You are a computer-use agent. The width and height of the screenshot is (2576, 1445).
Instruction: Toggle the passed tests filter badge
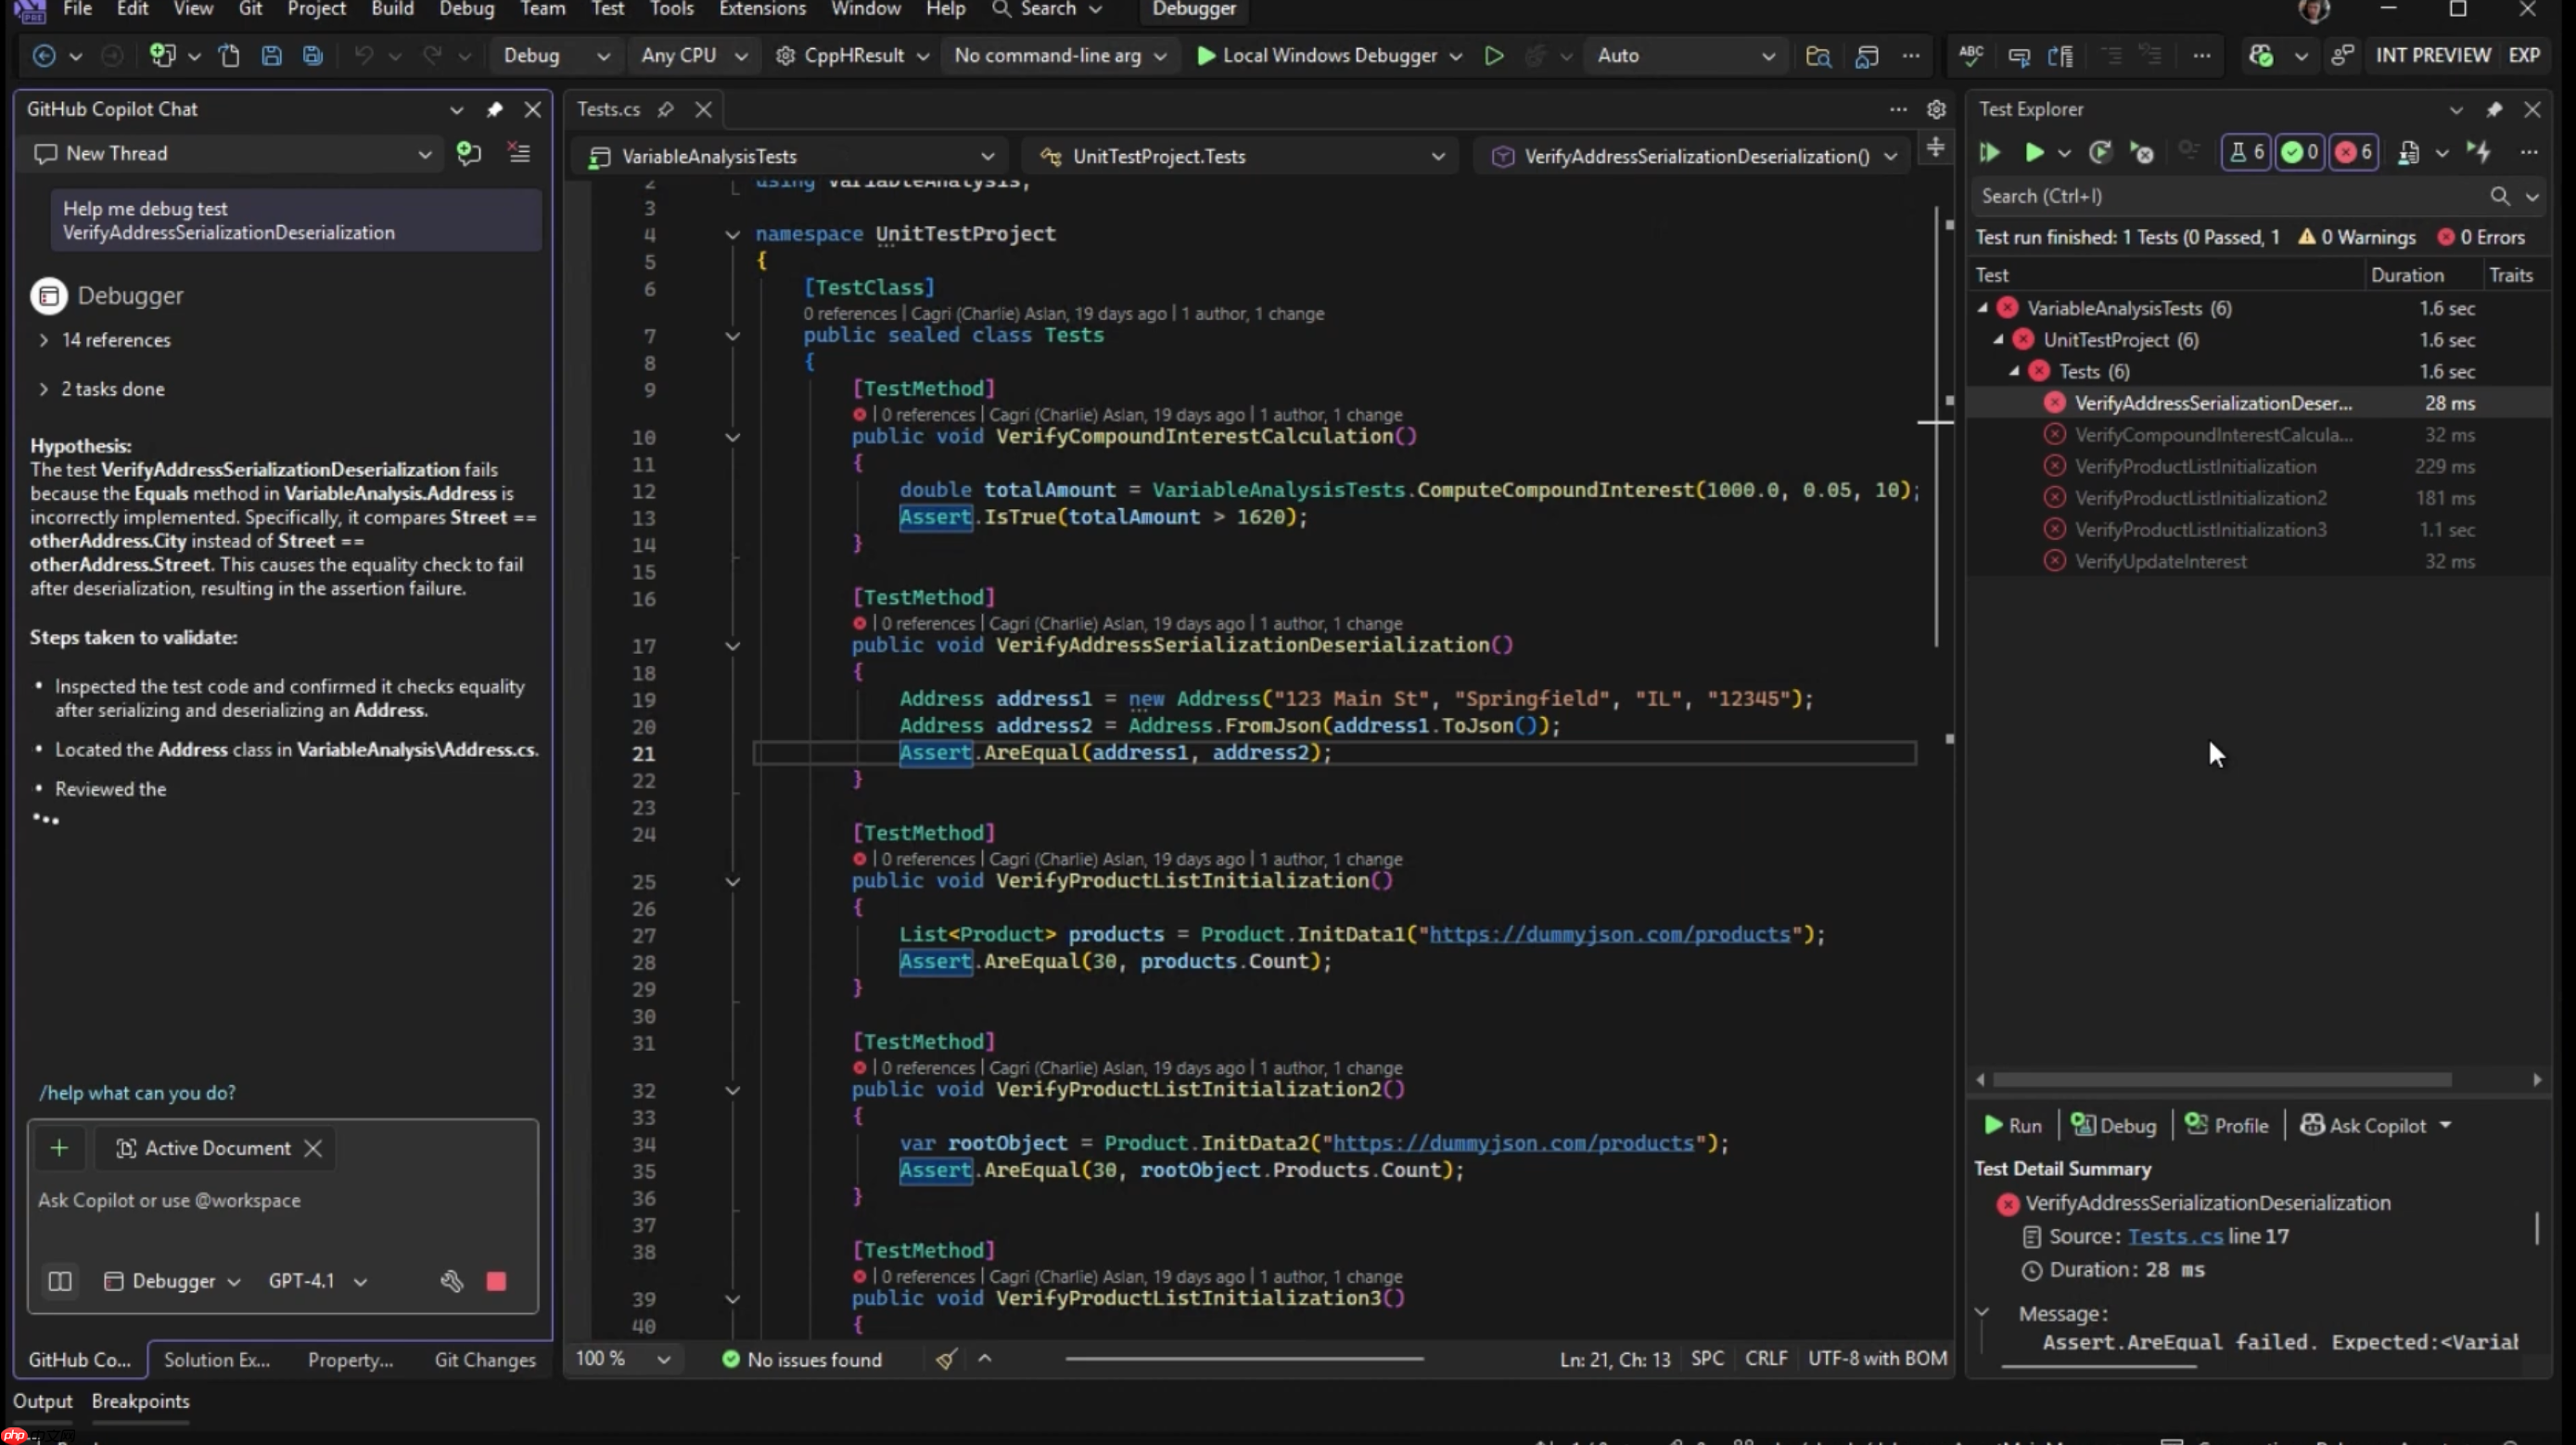point(2299,152)
